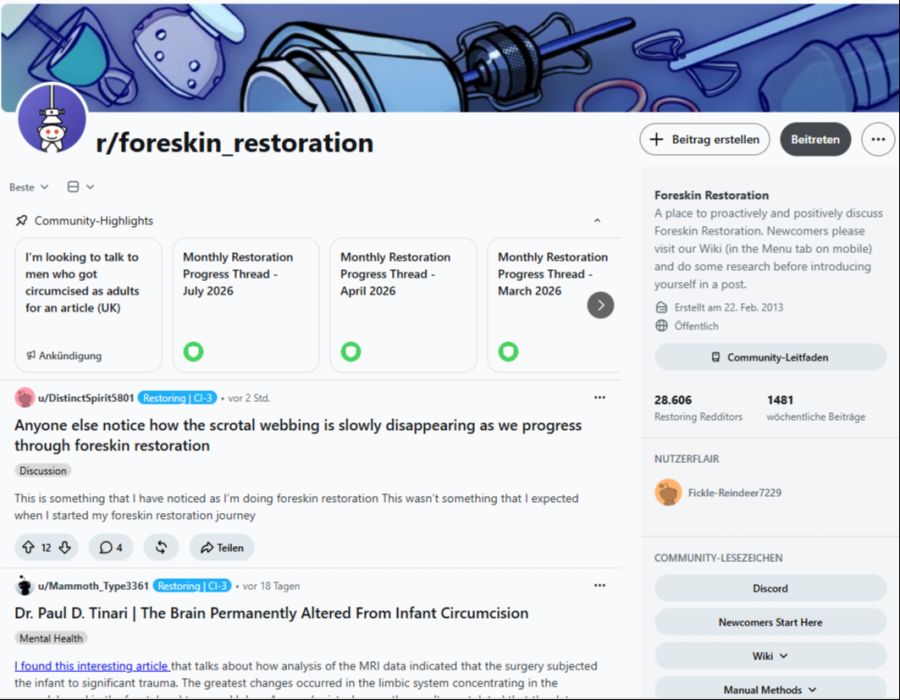
Task: Expand the Wiki bookmark menu
Action: click(770, 656)
